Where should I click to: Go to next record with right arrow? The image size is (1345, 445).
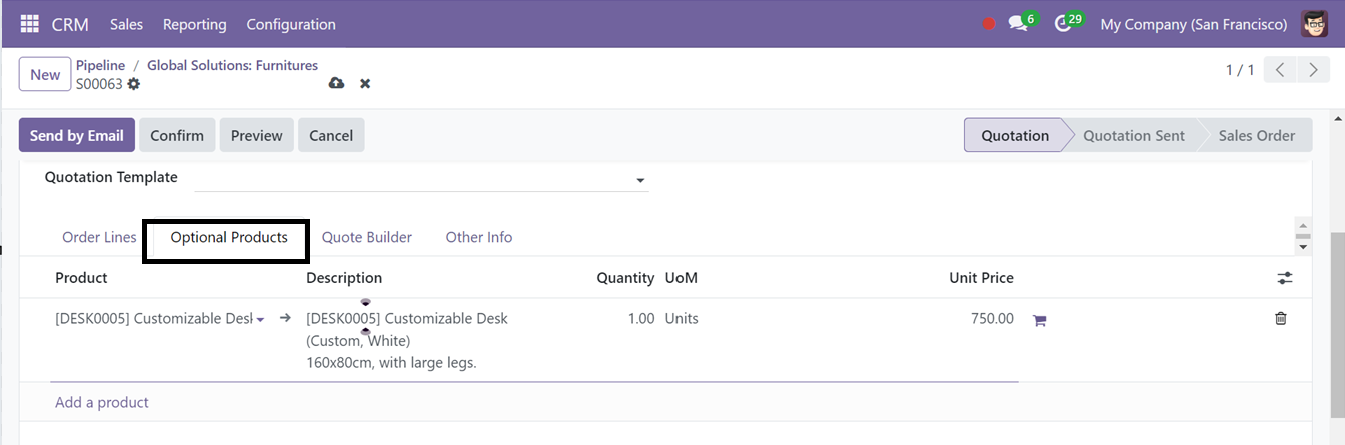(1313, 70)
